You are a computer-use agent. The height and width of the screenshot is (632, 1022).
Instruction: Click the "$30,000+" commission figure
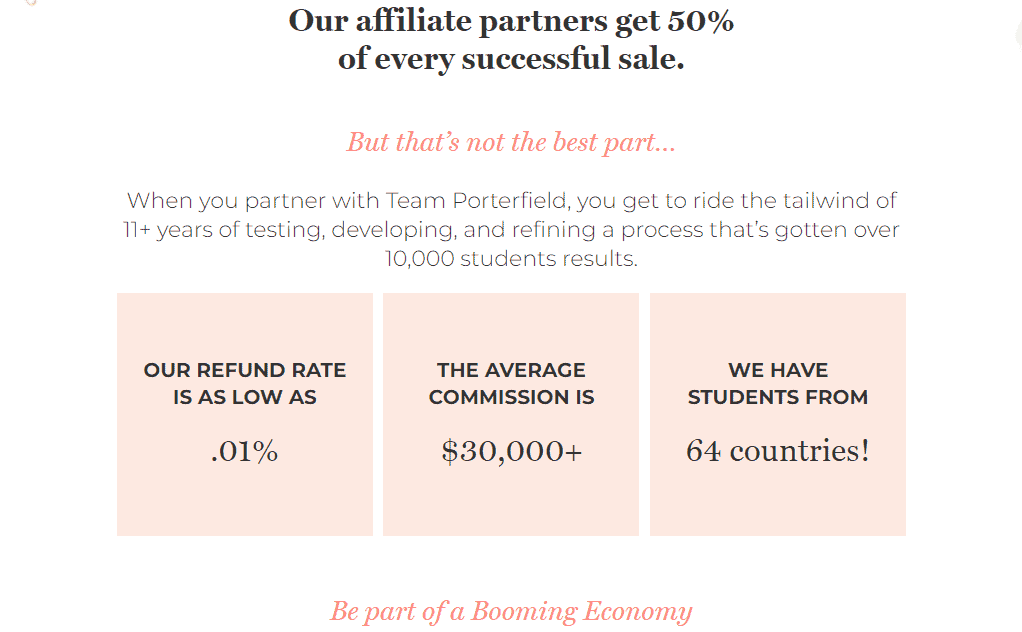pyautogui.click(x=512, y=451)
